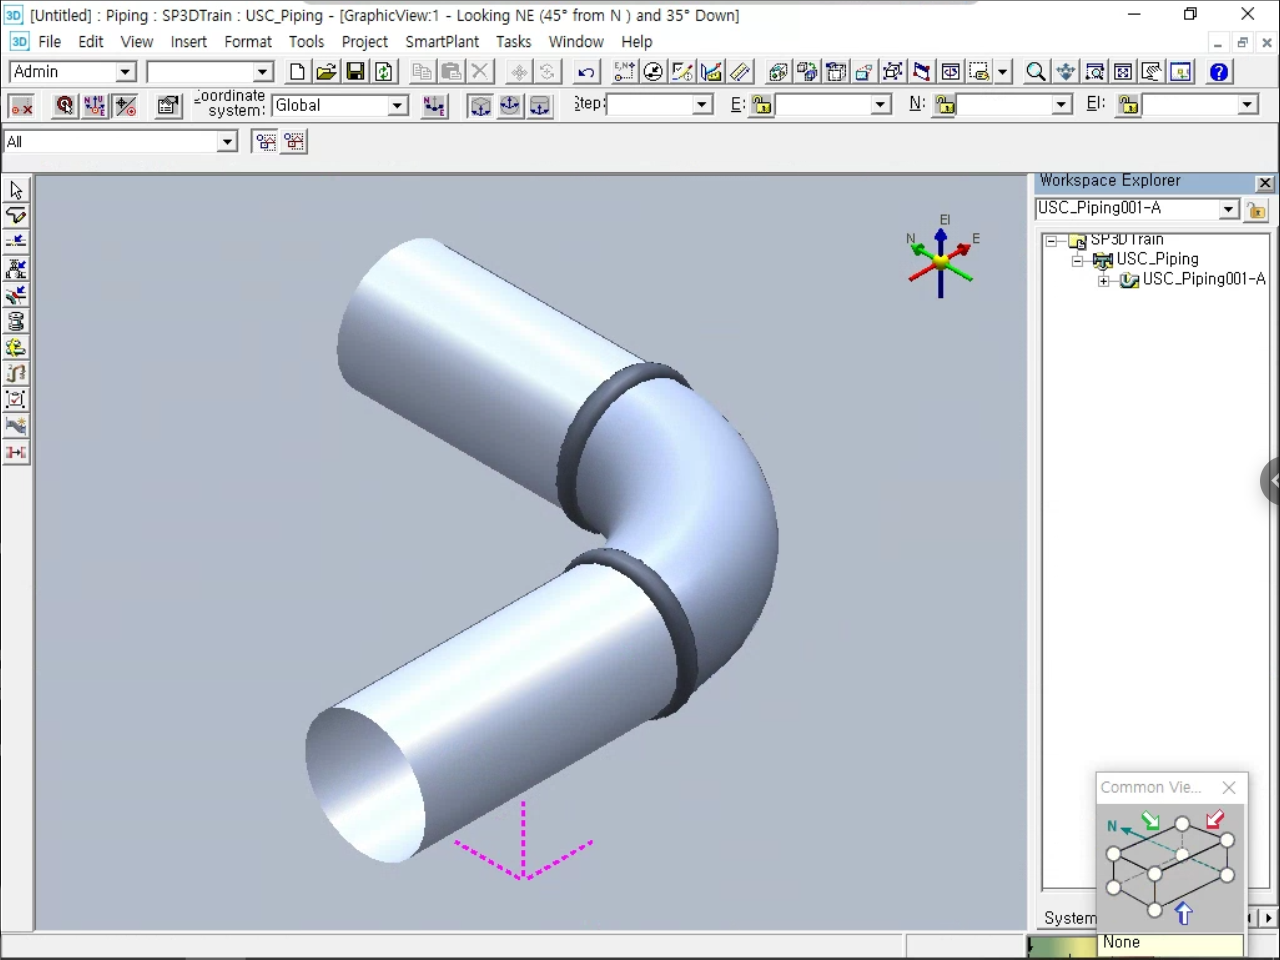1280x960 pixels.
Task: Open the SmartPlant menu
Action: point(442,42)
